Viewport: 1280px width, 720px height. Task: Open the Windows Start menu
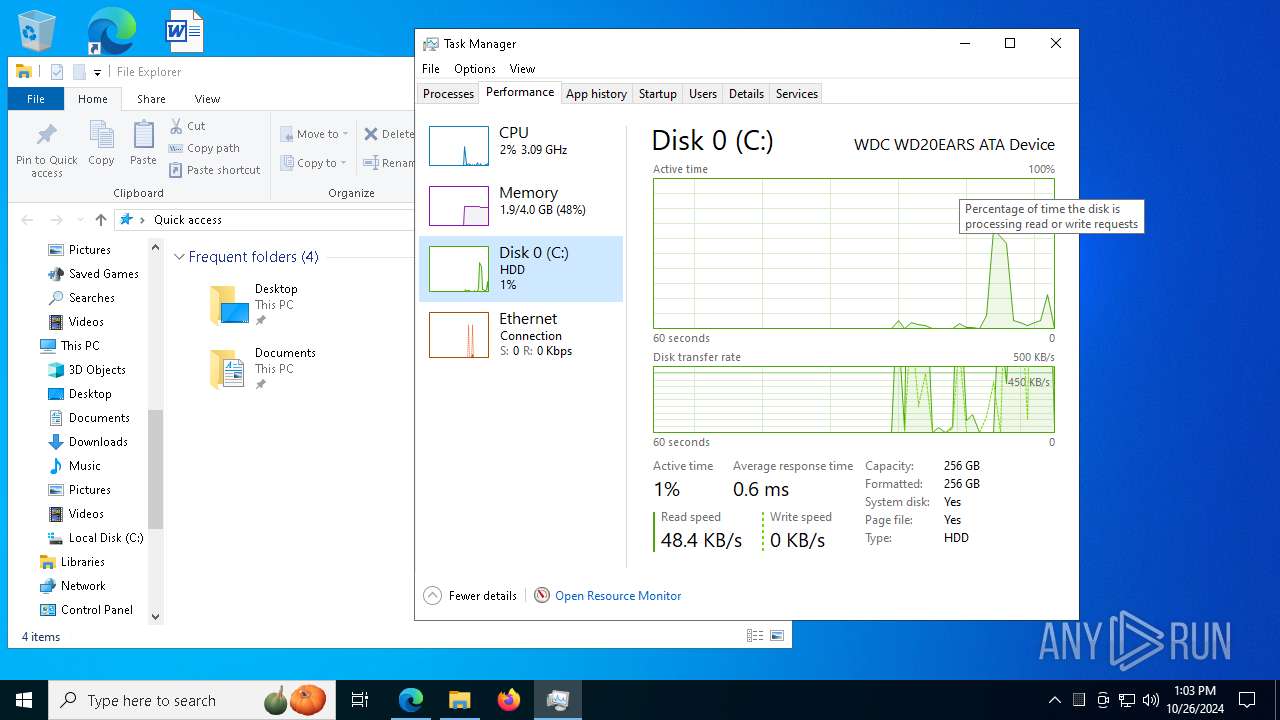point(24,700)
